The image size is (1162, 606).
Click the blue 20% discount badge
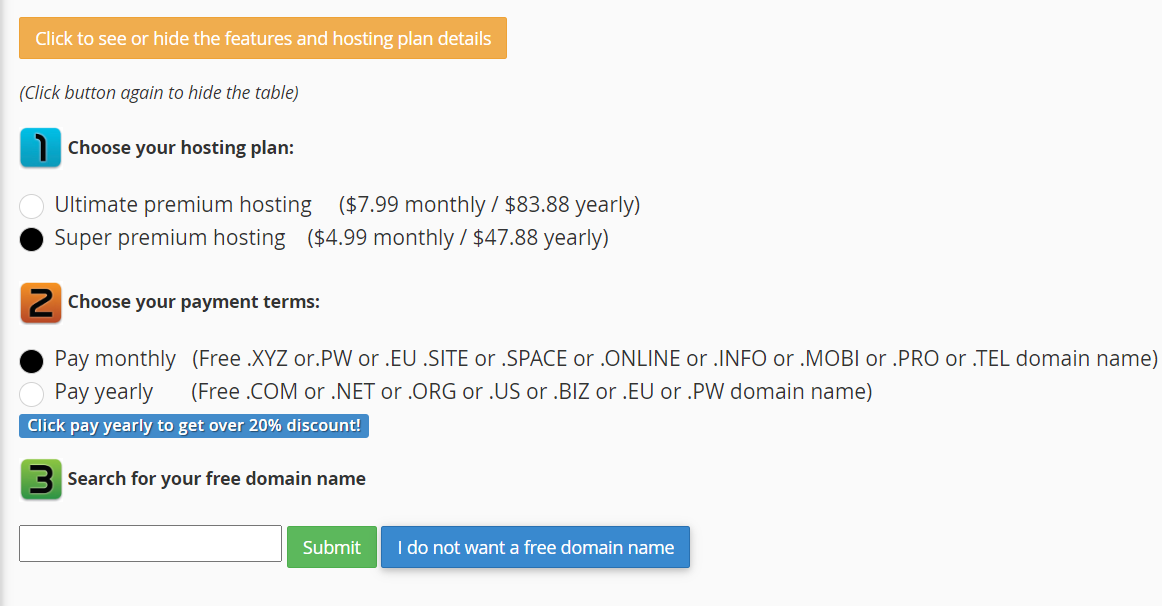click(194, 426)
